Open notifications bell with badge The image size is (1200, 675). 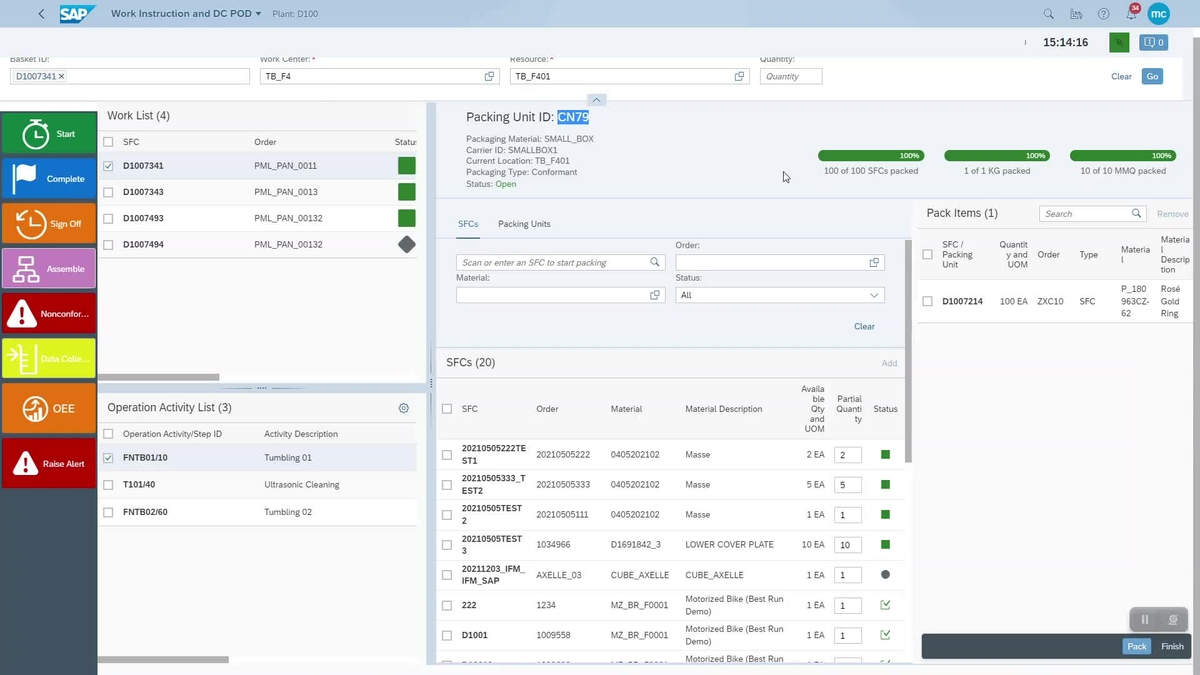tap(1131, 15)
